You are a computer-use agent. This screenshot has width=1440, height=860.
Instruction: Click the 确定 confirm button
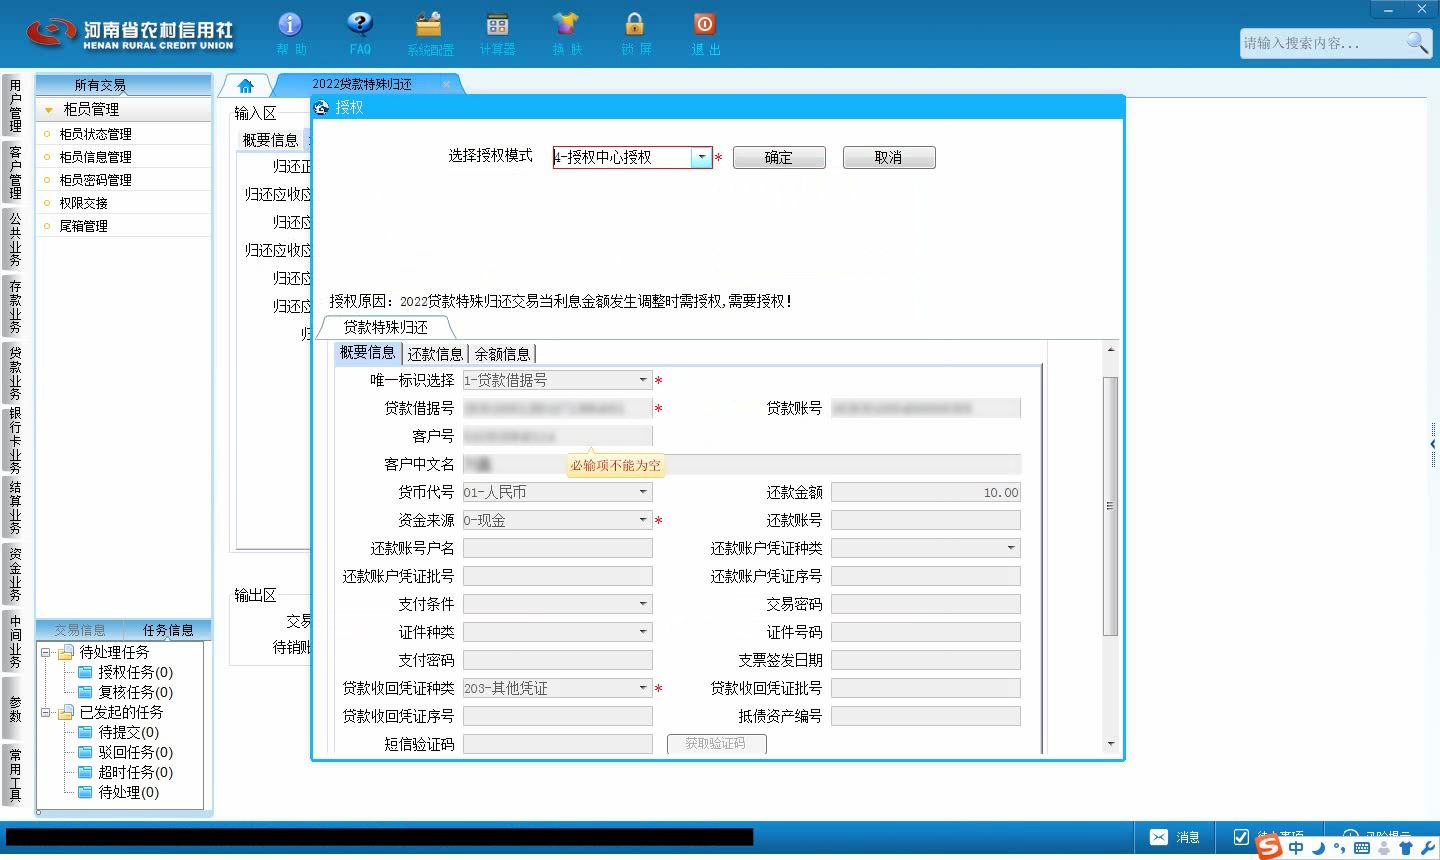(779, 157)
